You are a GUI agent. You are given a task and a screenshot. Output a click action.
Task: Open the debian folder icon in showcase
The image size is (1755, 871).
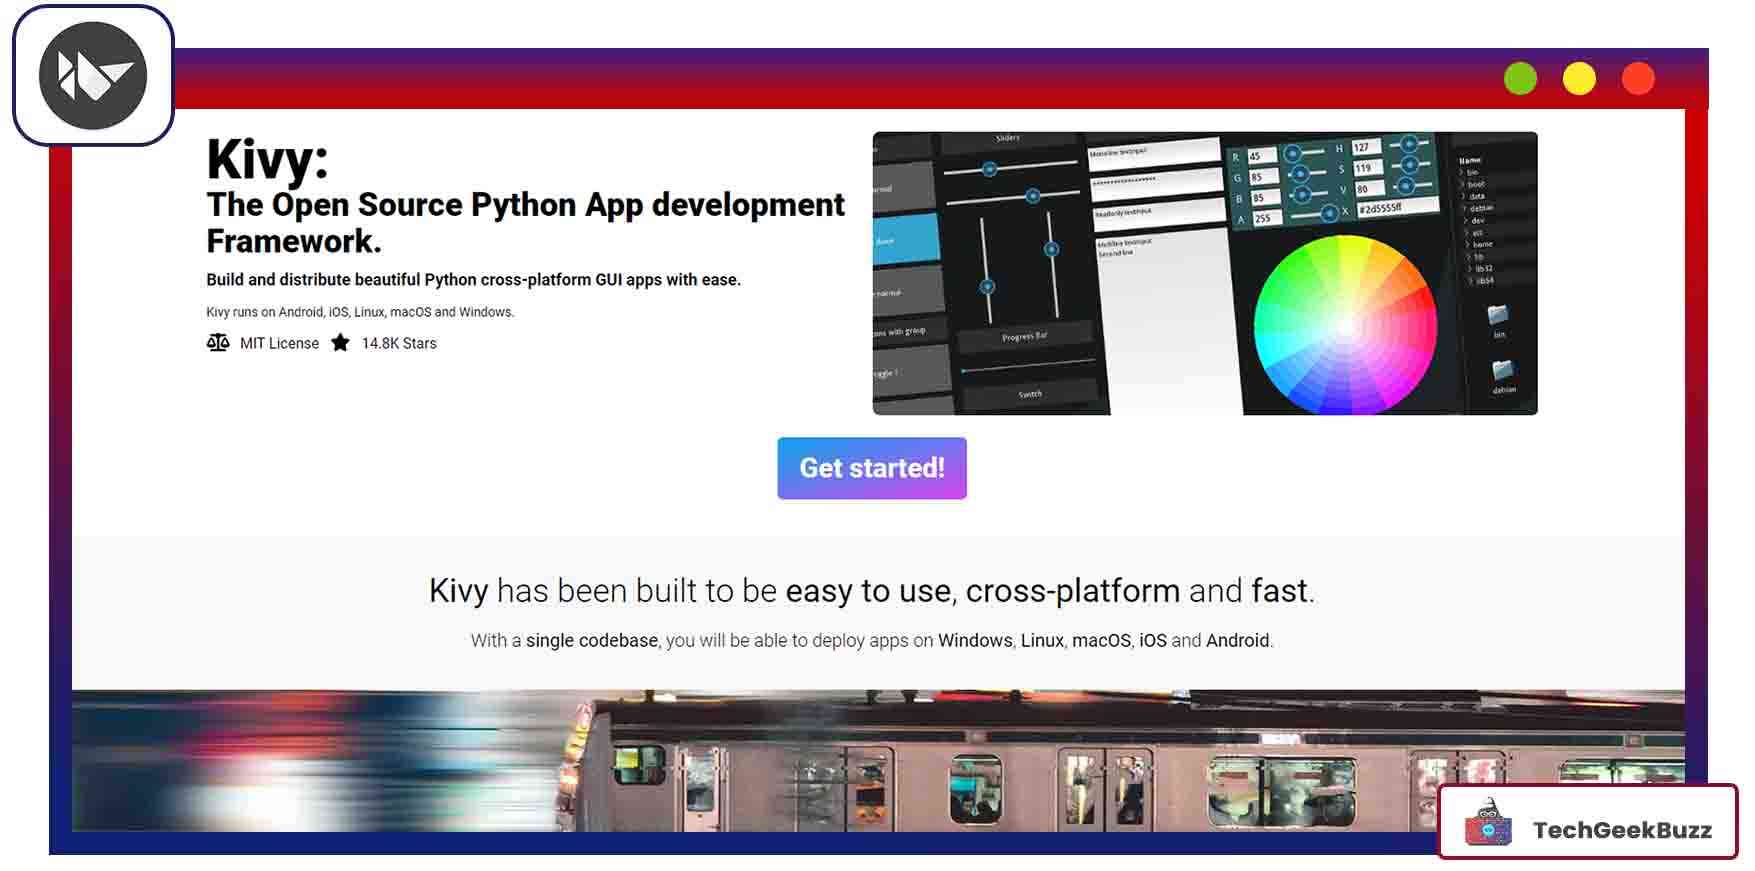(1503, 371)
